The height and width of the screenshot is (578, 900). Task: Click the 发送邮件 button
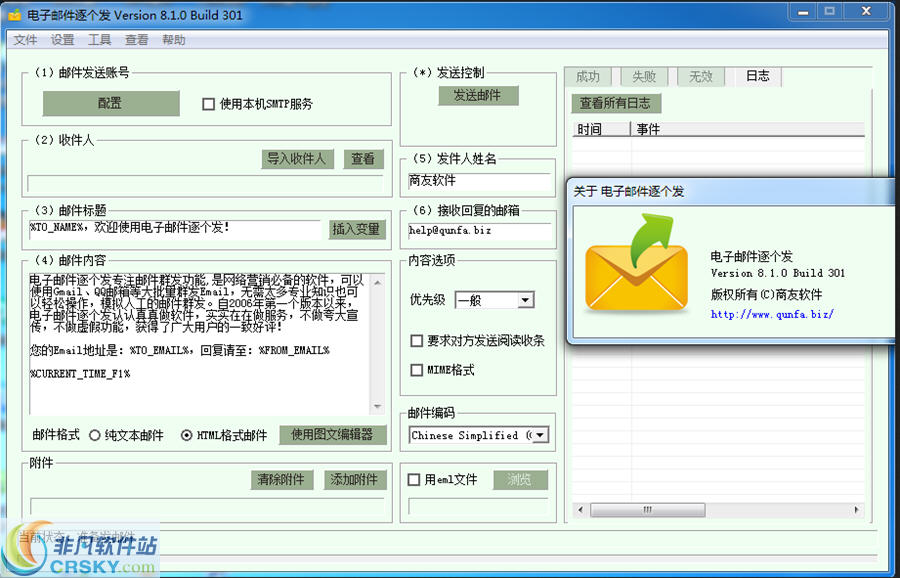(478, 95)
